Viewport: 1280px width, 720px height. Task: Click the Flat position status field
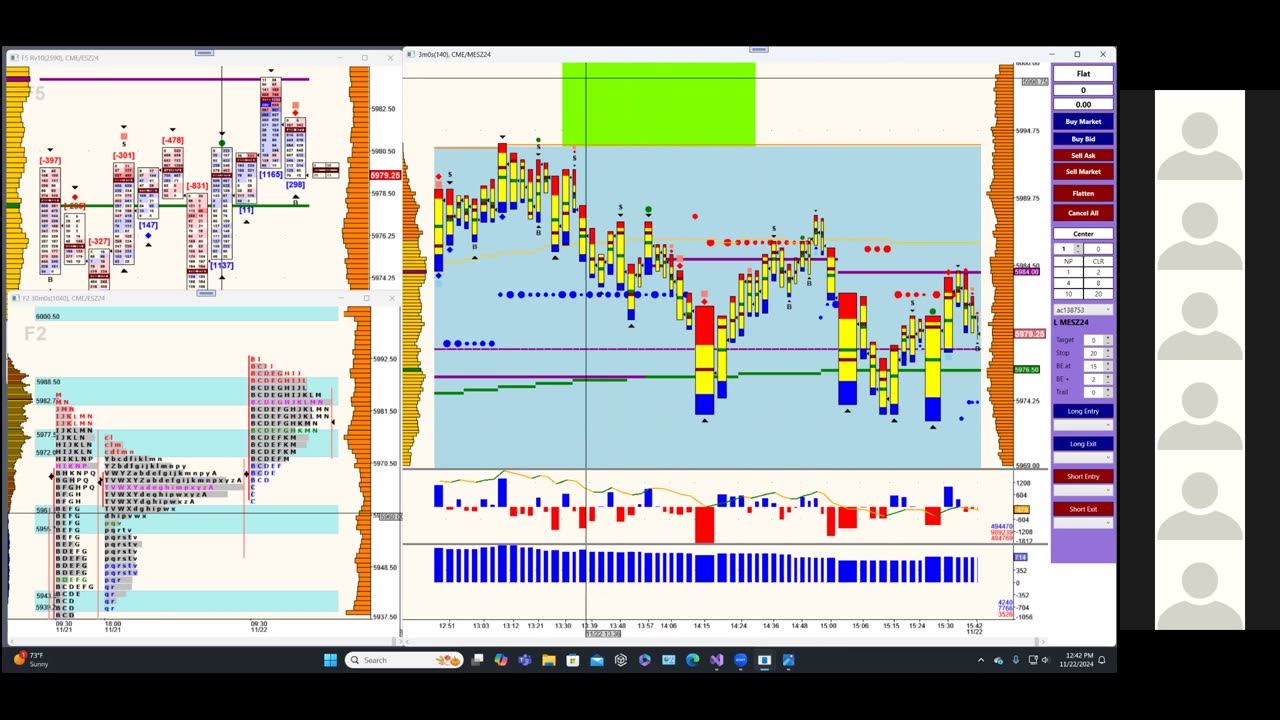[1083, 74]
